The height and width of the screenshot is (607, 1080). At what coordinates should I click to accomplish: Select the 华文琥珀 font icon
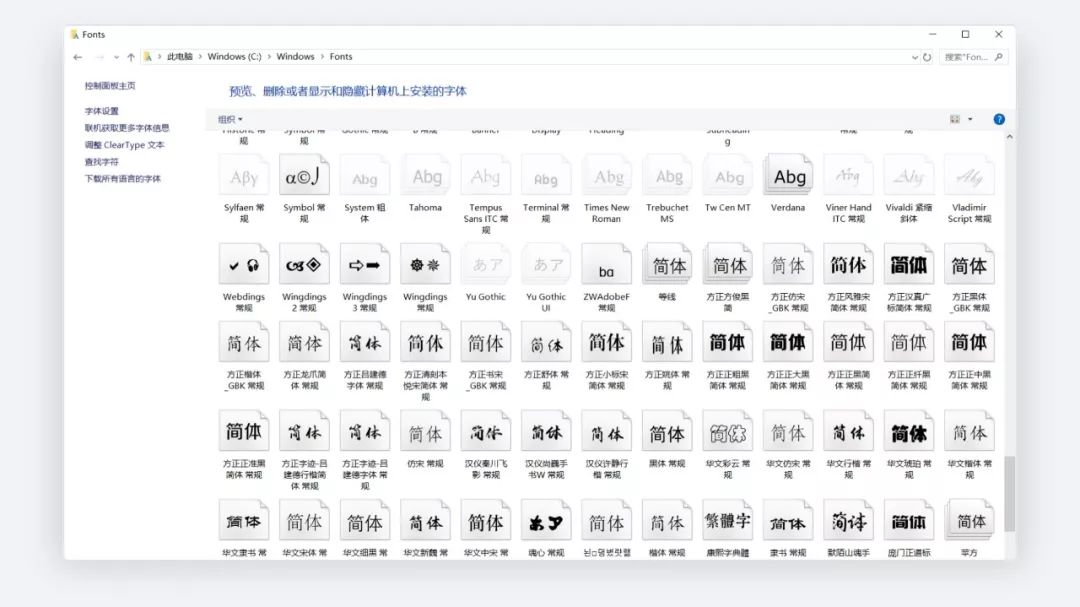[908, 432]
